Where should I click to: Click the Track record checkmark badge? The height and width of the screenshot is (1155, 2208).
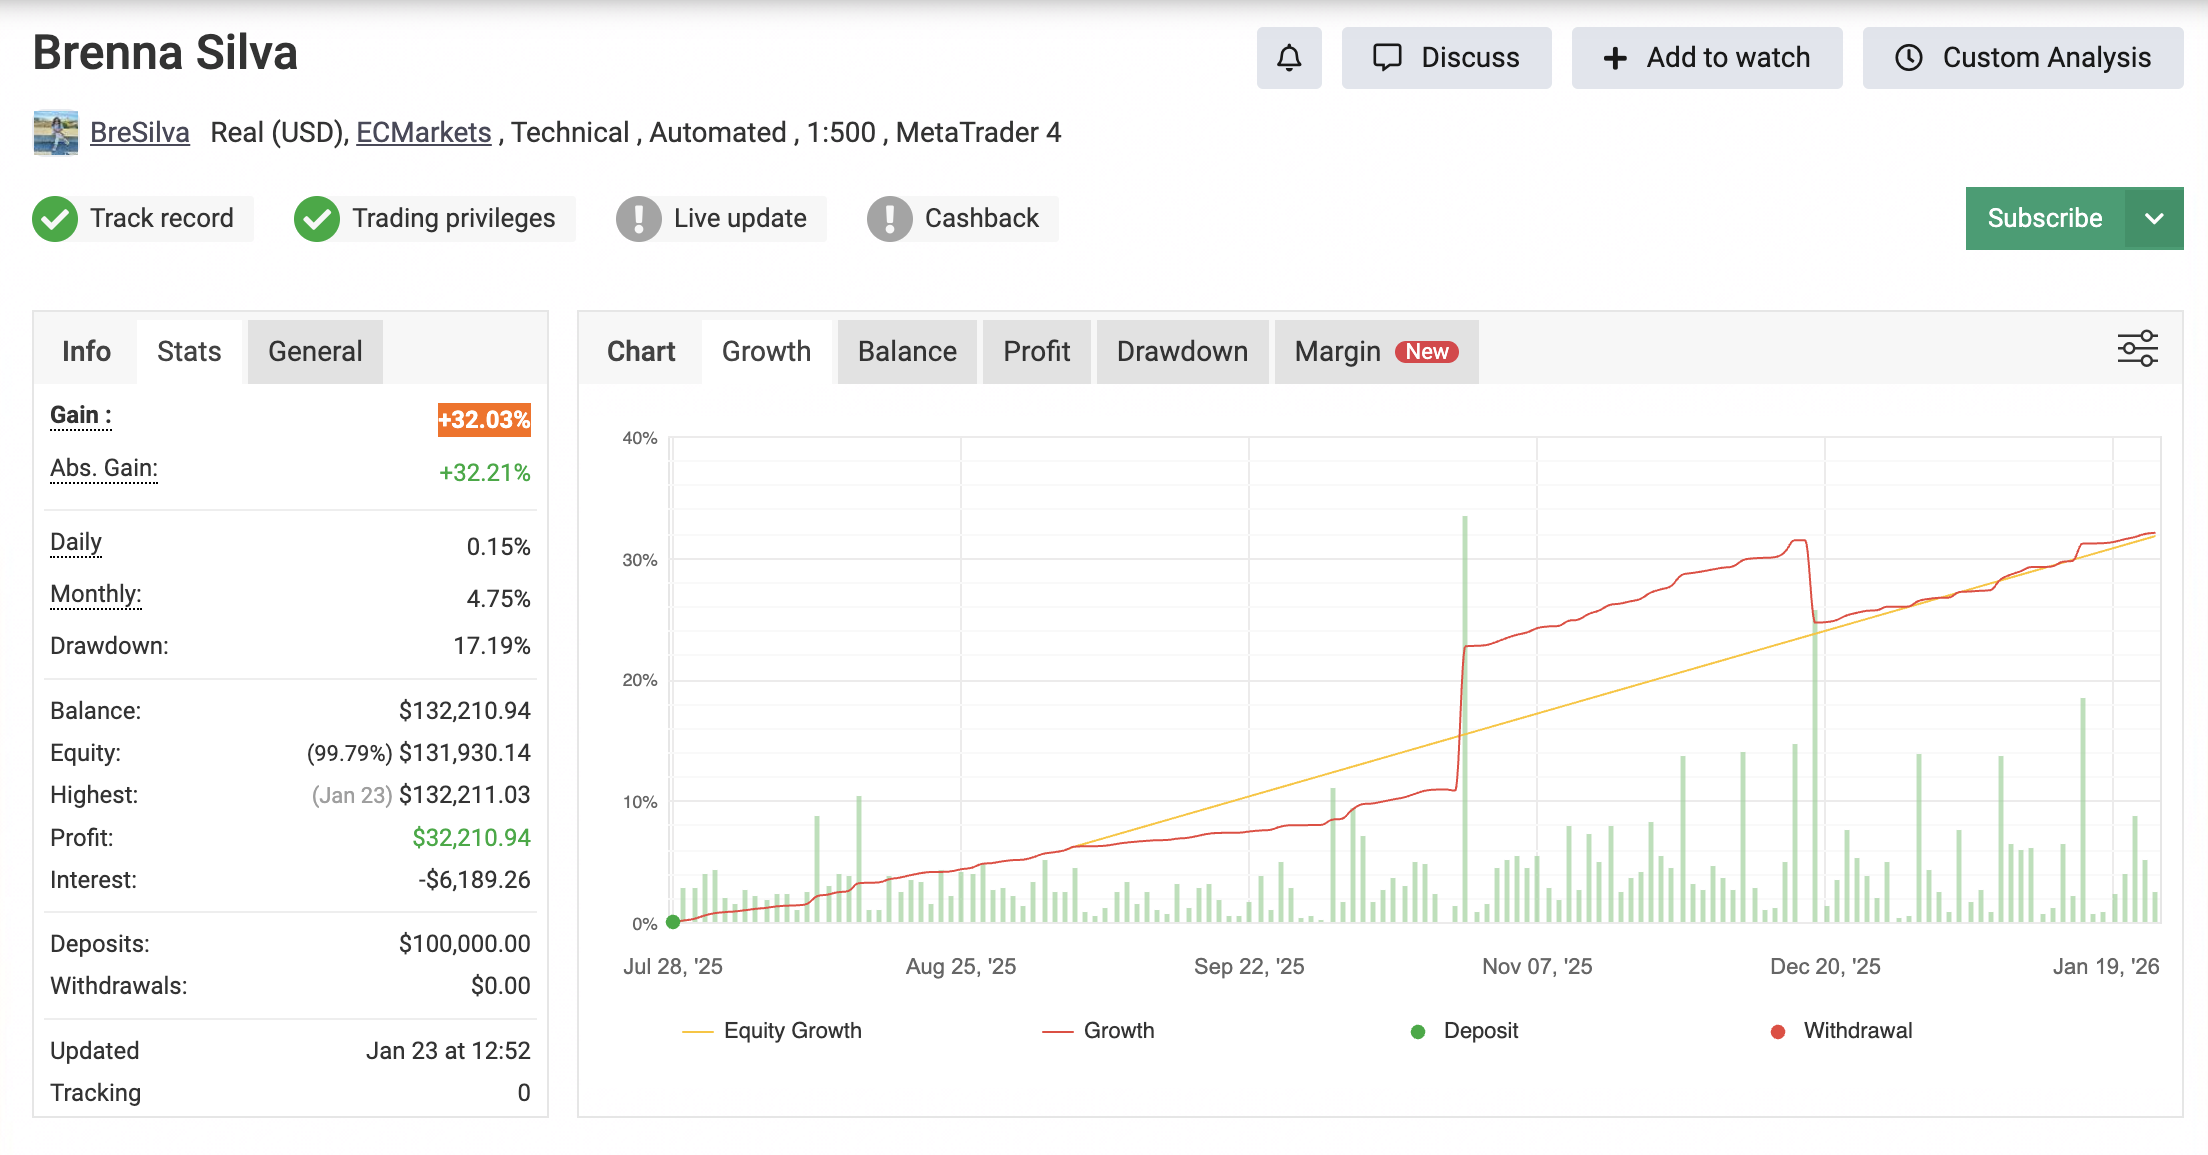pyautogui.click(x=55, y=218)
